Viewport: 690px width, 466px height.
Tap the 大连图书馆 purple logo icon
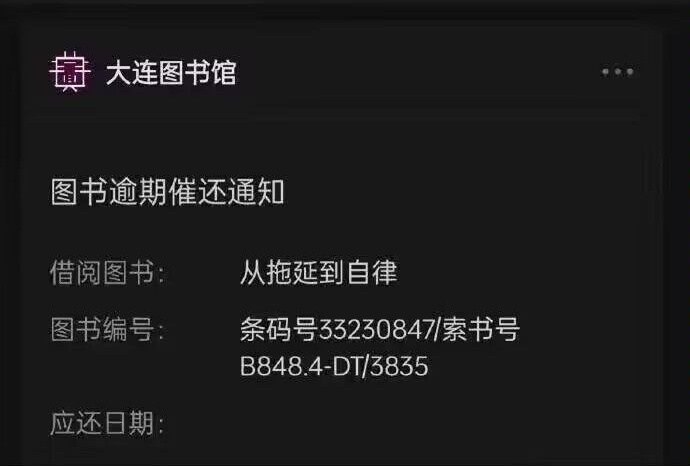click(70, 72)
